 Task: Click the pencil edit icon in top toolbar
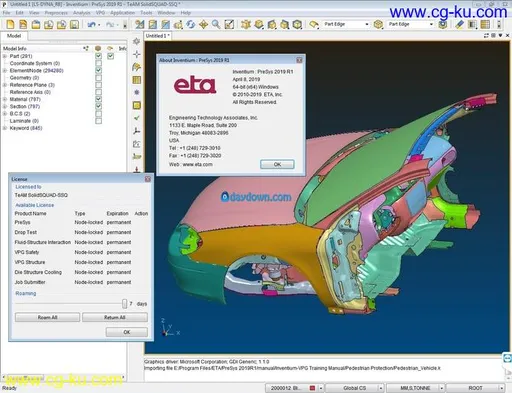point(460,24)
